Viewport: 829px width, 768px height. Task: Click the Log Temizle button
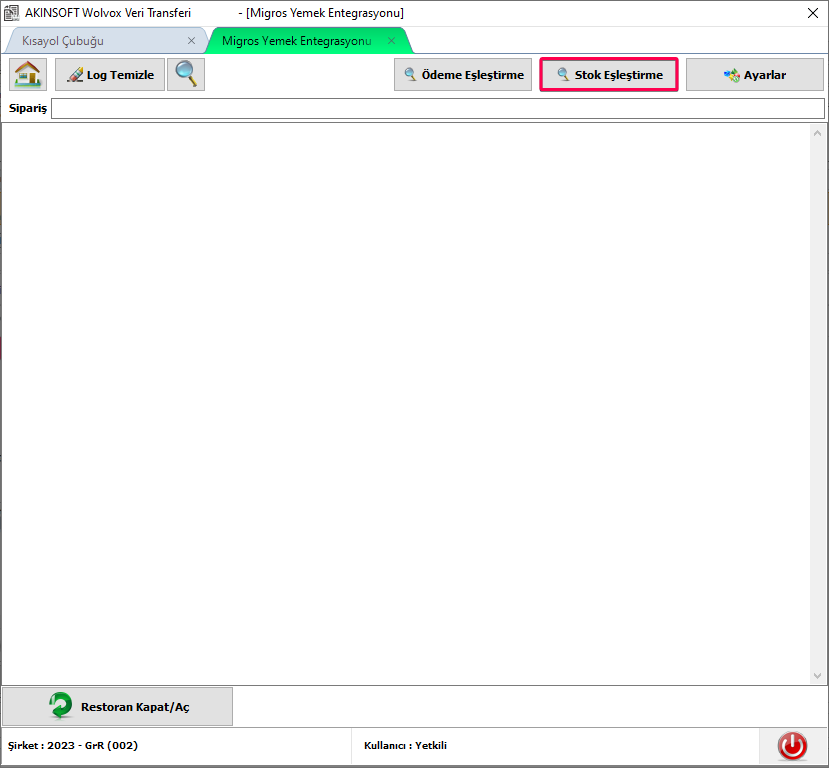[x=110, y=75]
